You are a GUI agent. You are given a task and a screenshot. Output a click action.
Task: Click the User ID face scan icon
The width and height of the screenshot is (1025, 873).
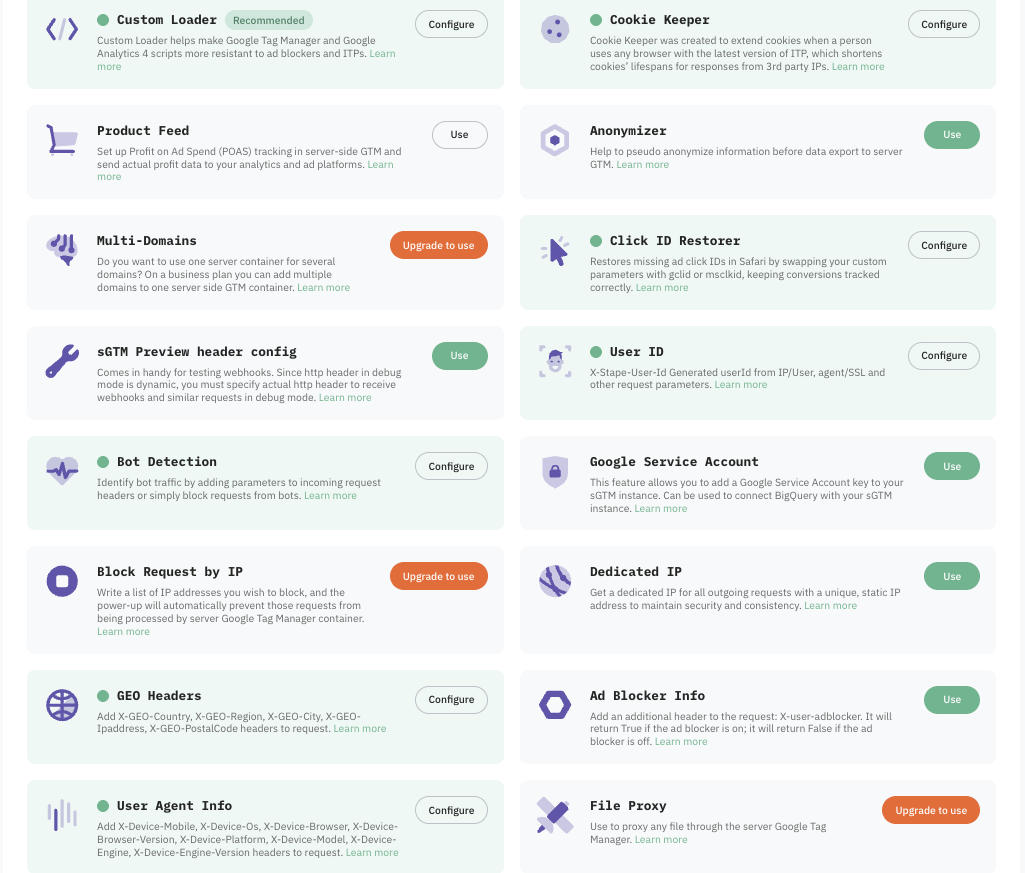click(x=555, y=361)
